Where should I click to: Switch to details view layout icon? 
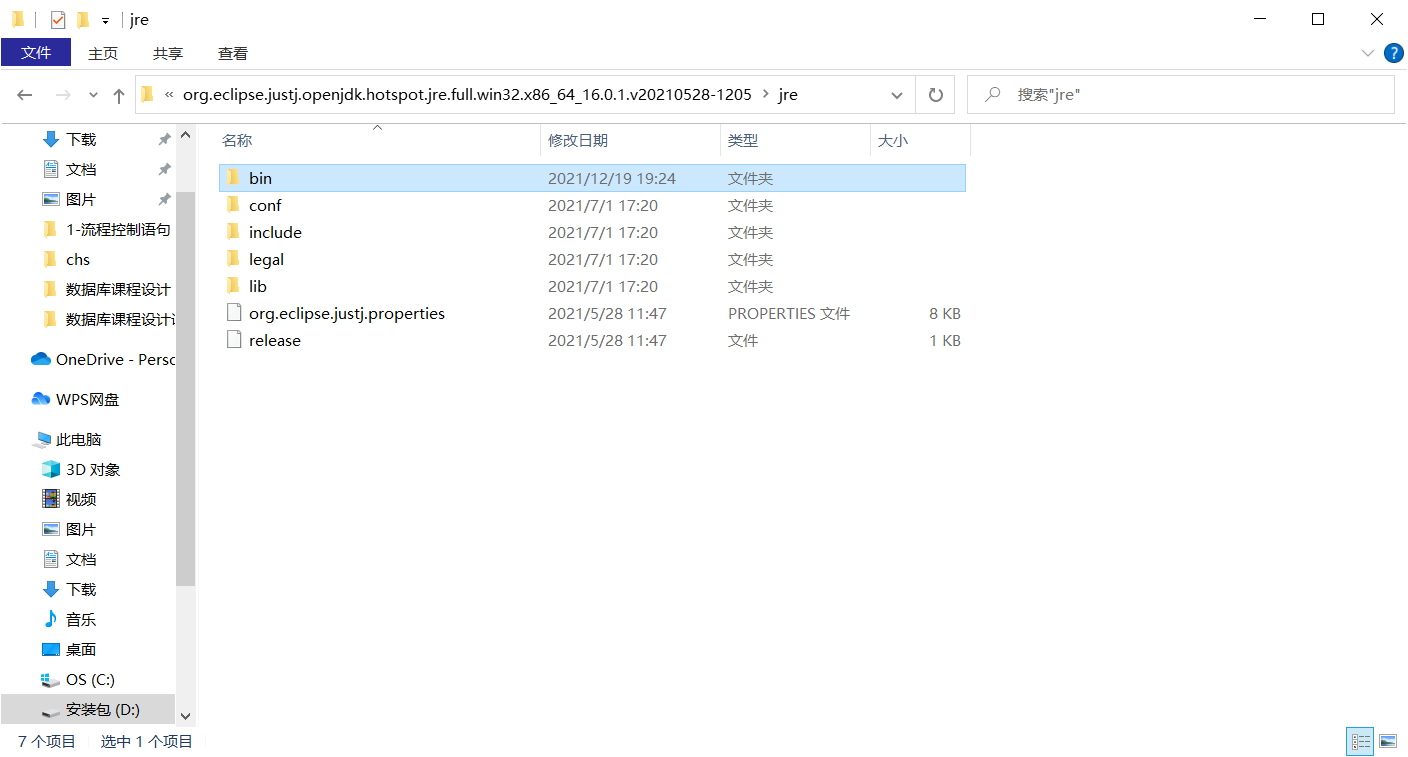(1361, 741)
